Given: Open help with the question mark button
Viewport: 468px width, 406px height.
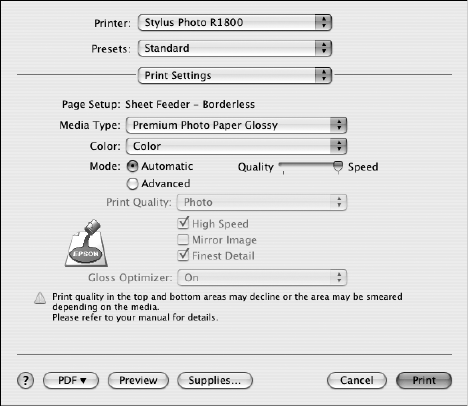Looking at the screenshot, I should [25, 380].
